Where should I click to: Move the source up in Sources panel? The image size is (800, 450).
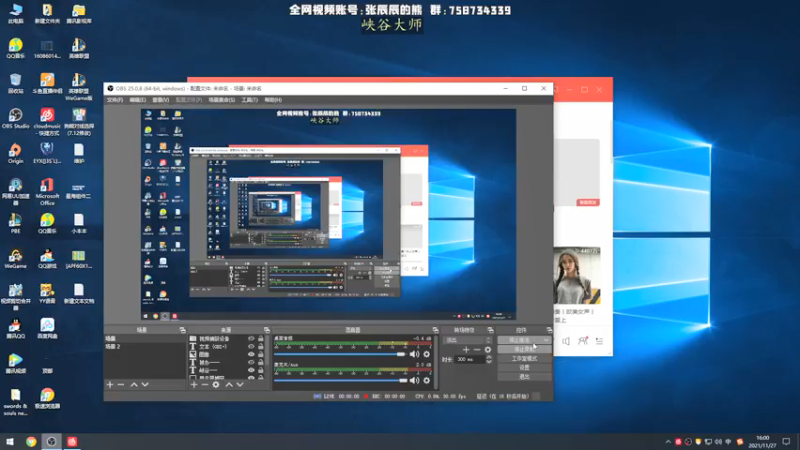coord(229,385)
